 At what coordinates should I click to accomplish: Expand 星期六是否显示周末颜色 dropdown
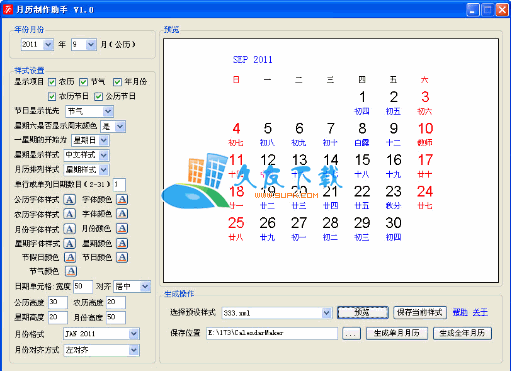(120, 126)
